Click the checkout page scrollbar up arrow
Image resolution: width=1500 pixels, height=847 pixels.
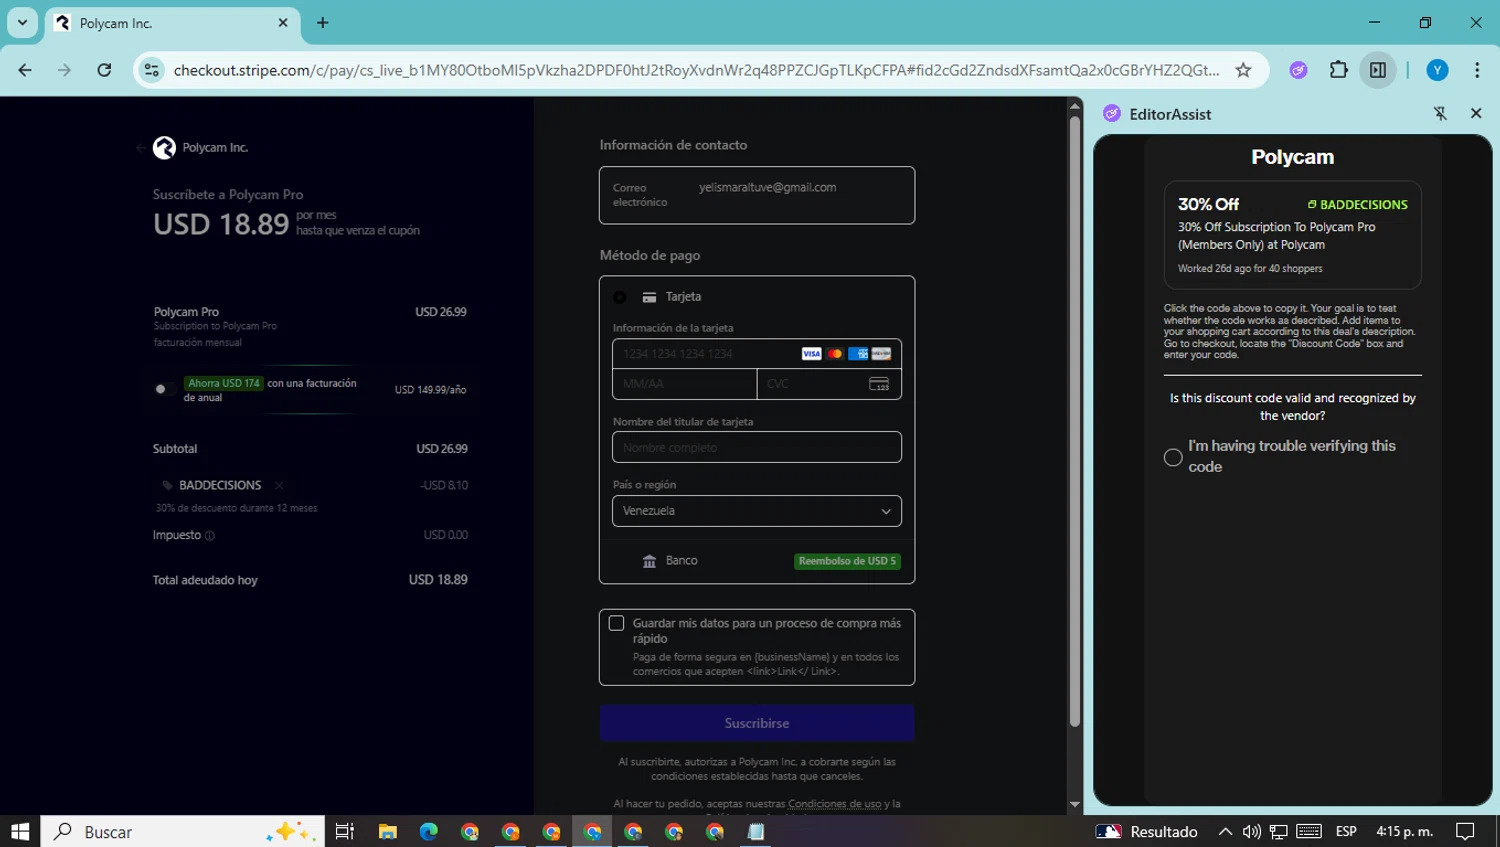[1075, 105]
